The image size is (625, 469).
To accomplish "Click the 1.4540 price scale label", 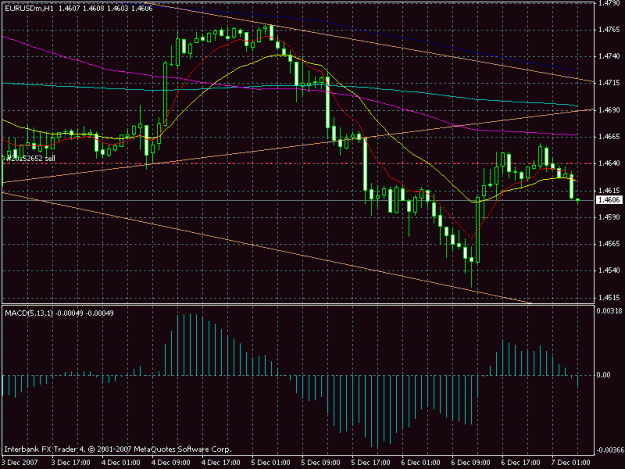I will [609, 271].
